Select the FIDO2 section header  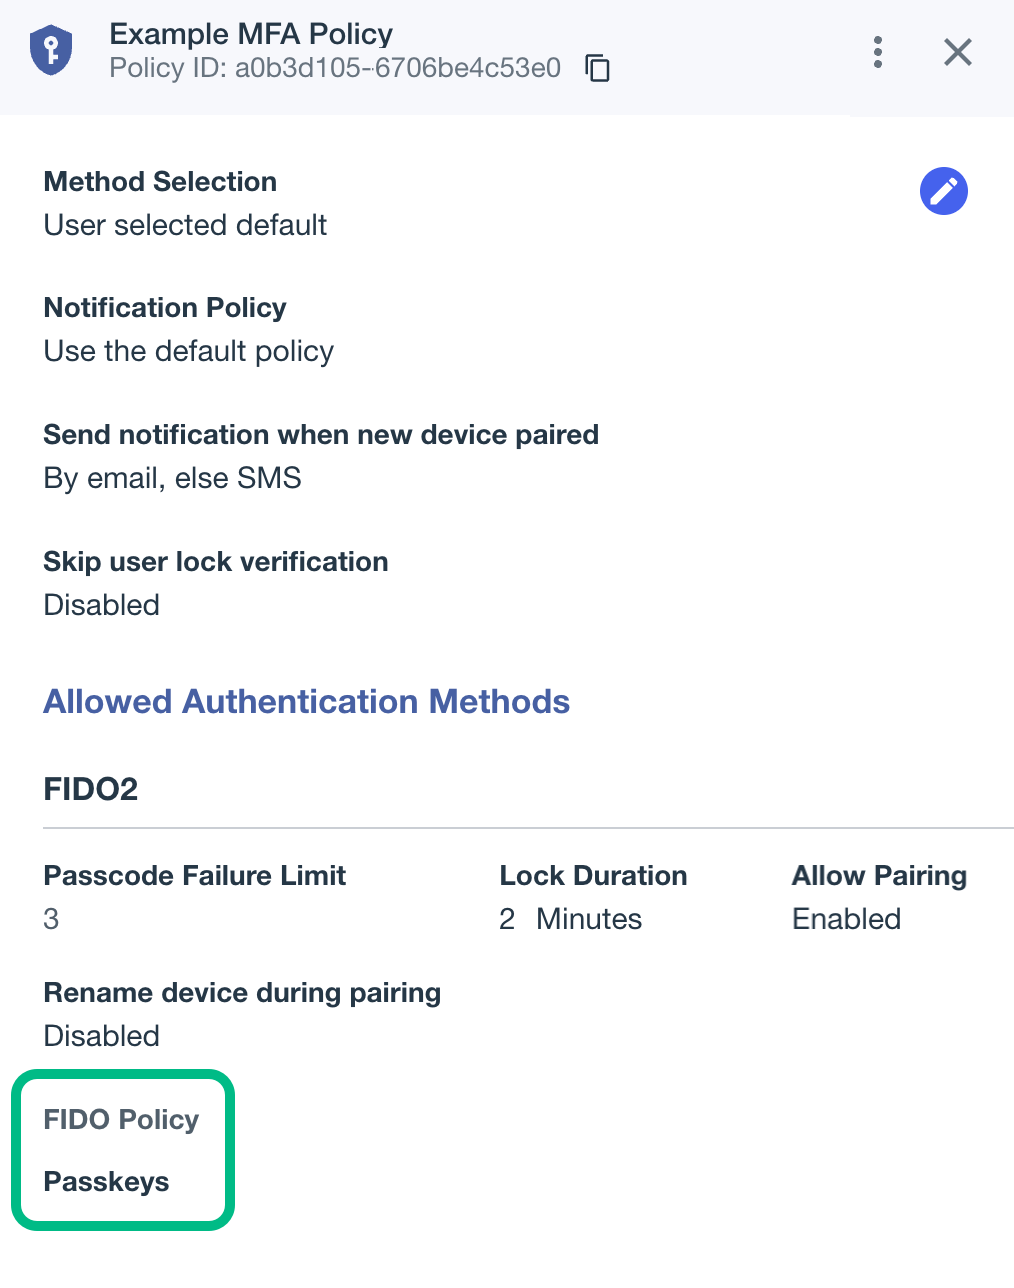(90, 789)
